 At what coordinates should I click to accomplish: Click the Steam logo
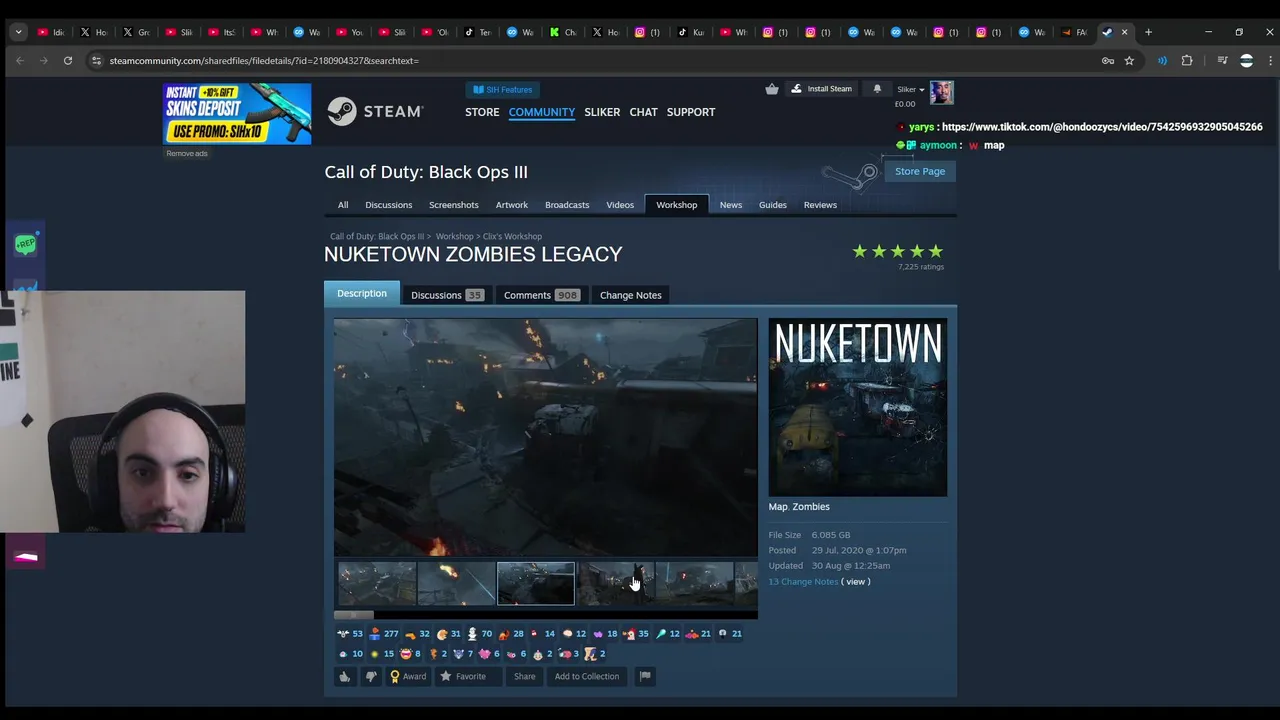tap(375, 112)
